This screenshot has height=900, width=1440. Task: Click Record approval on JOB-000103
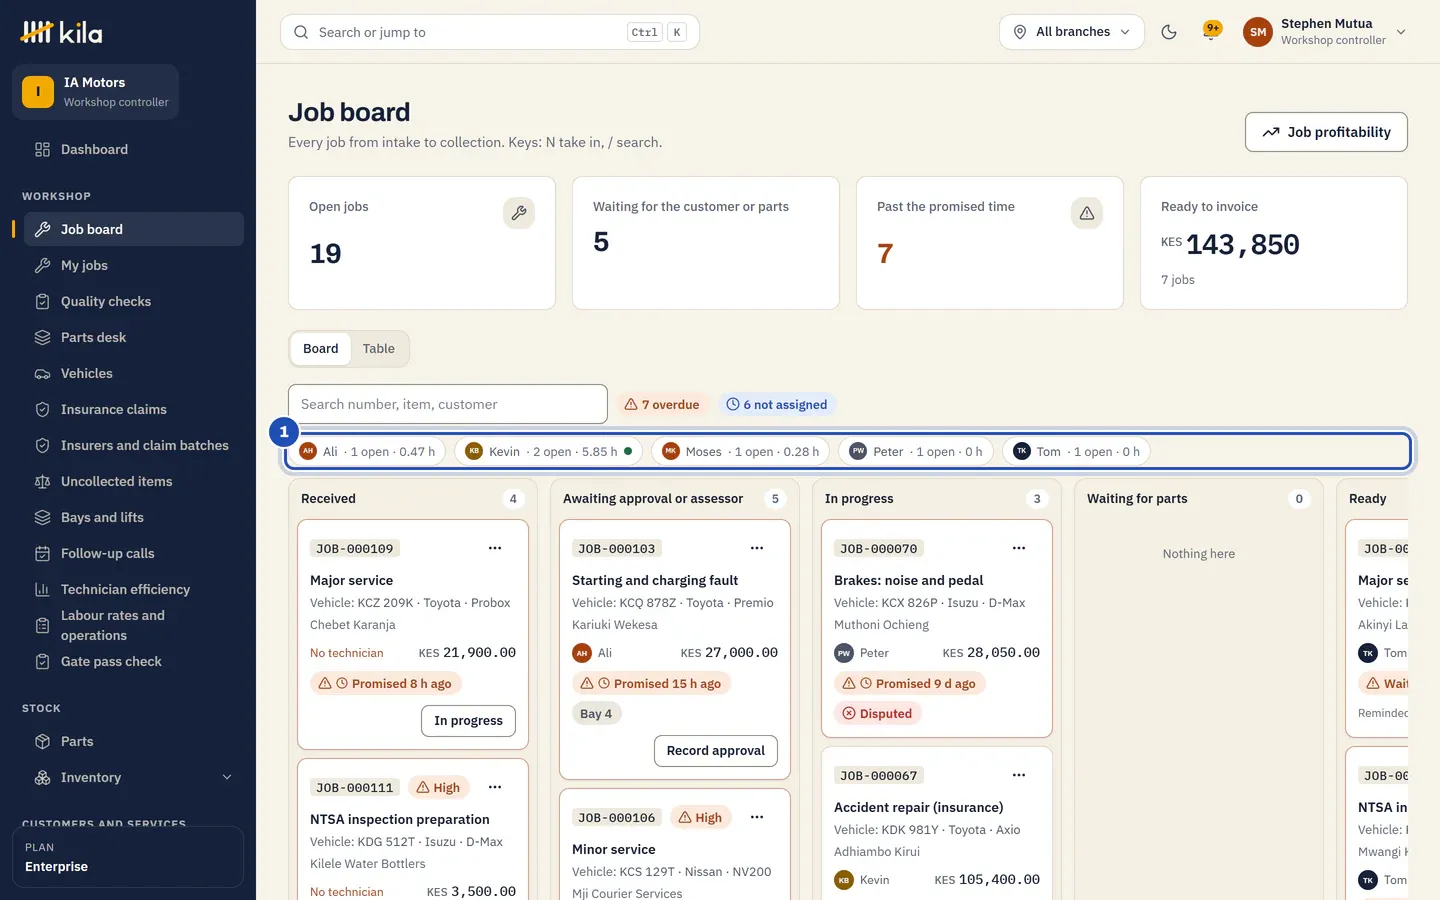click(716, 751)
